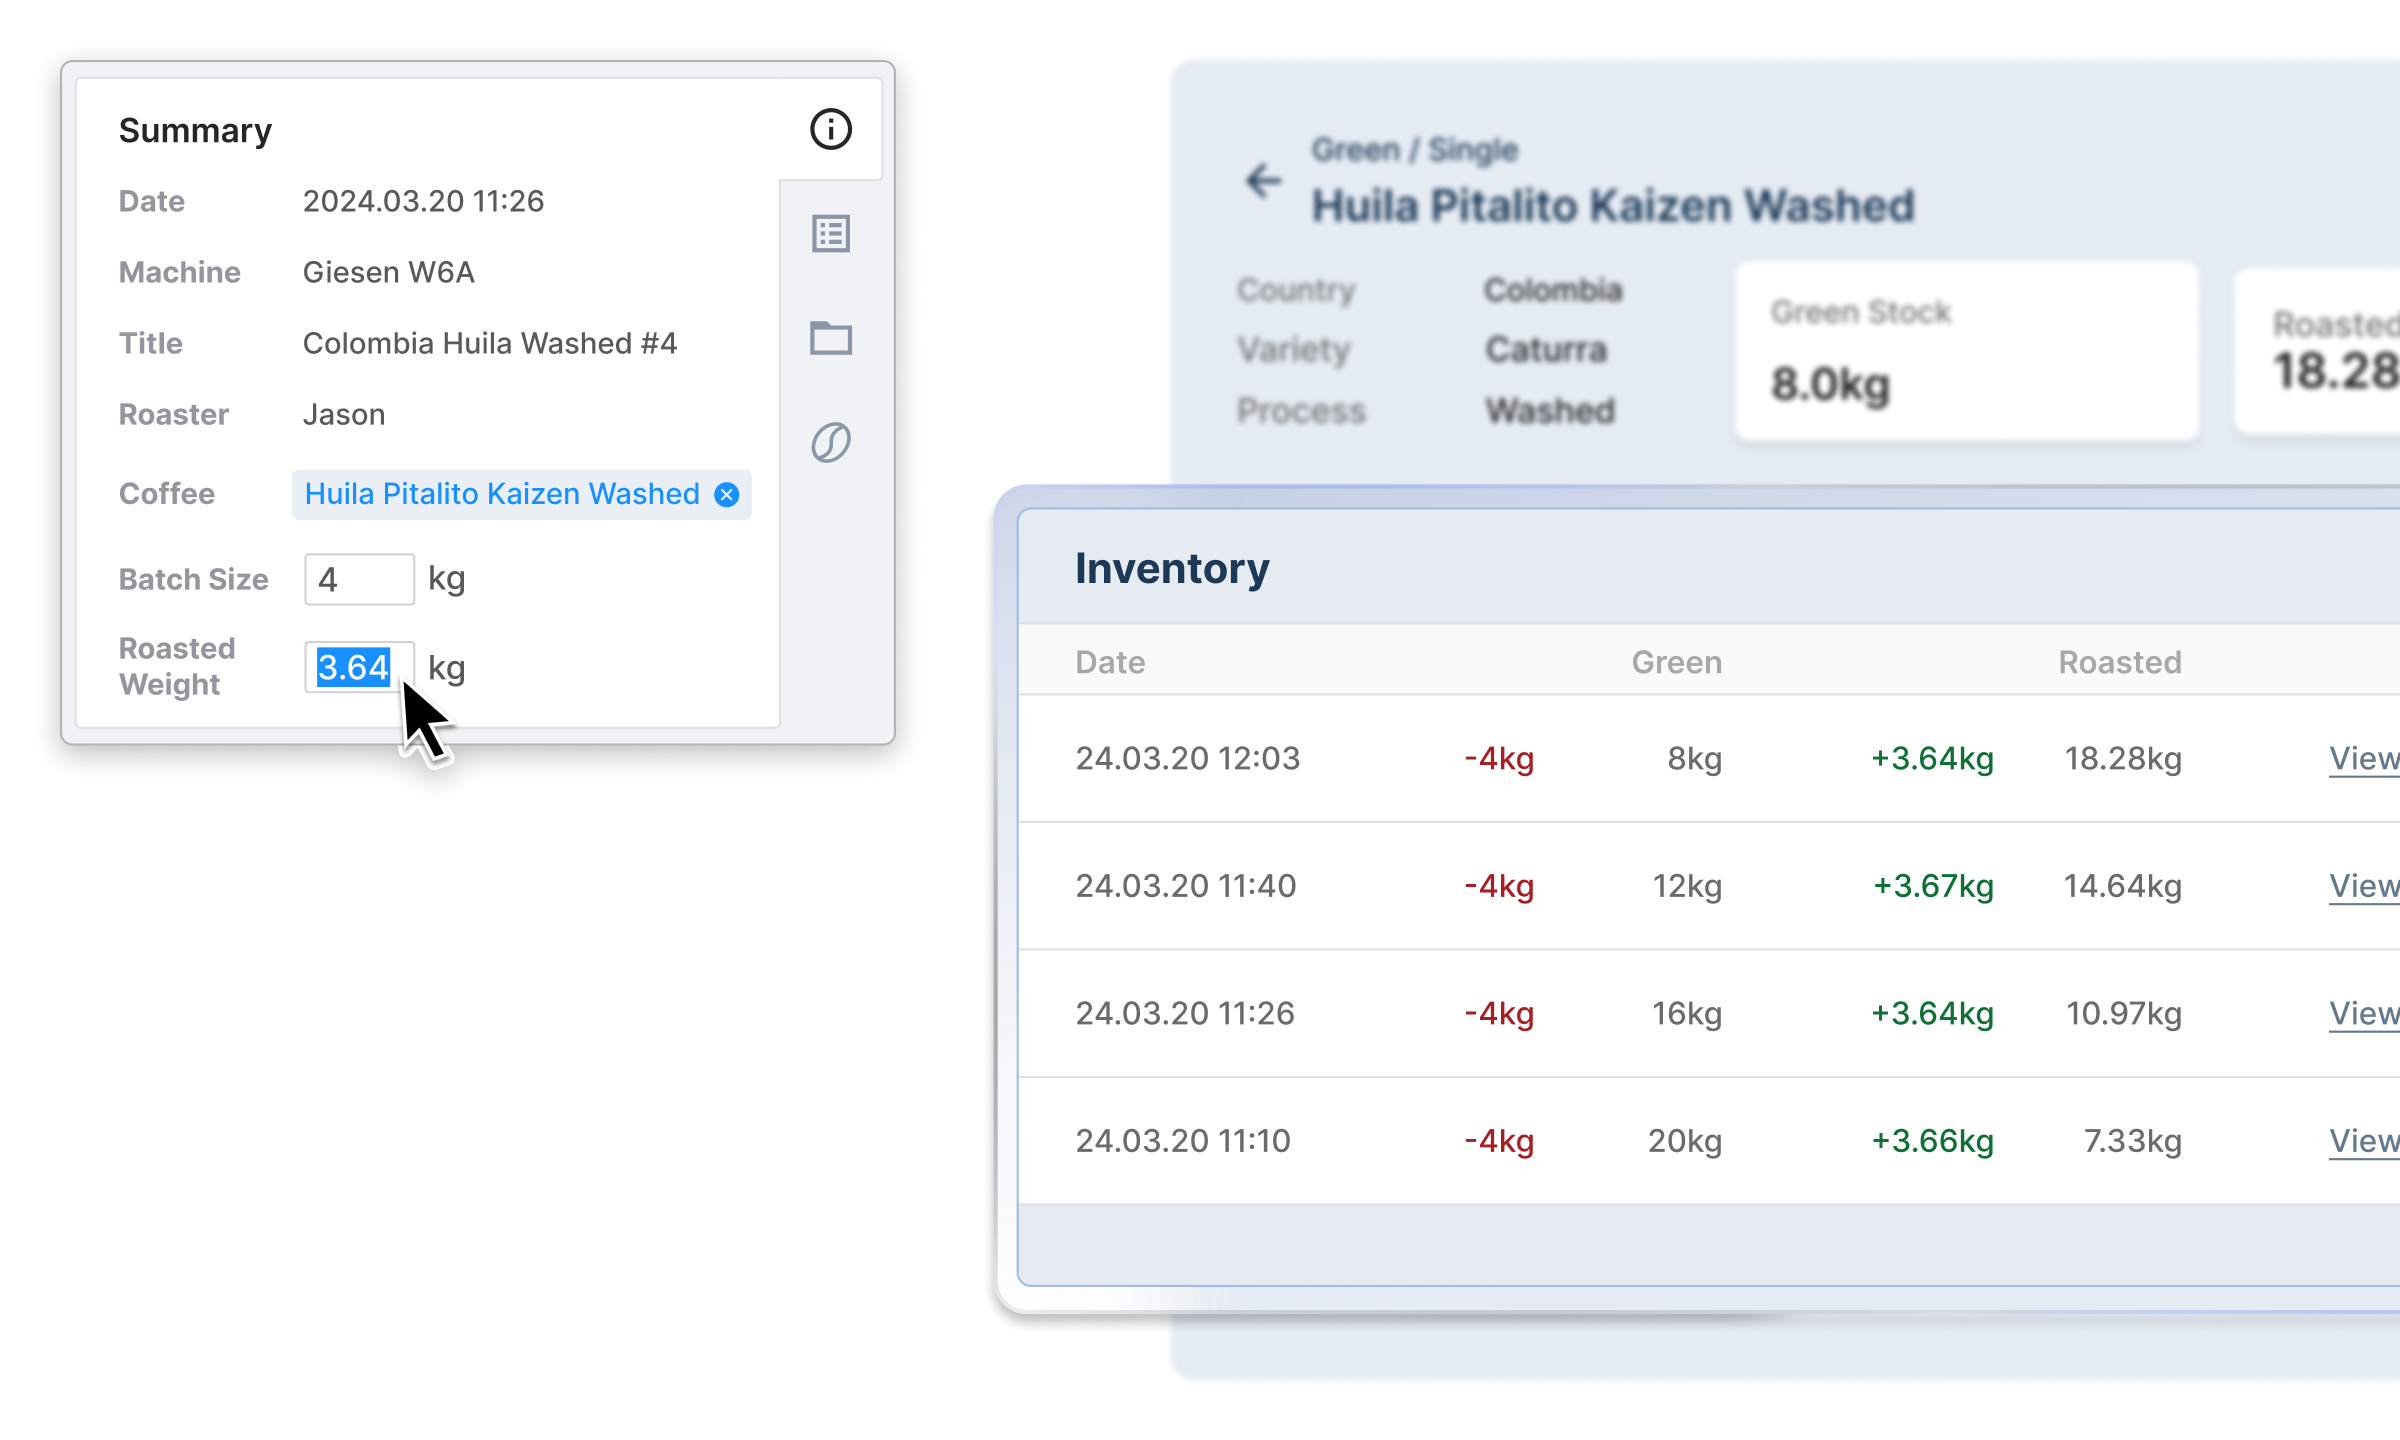
Task: Click the Green / Single breadcrumb
Action: 1414,150
